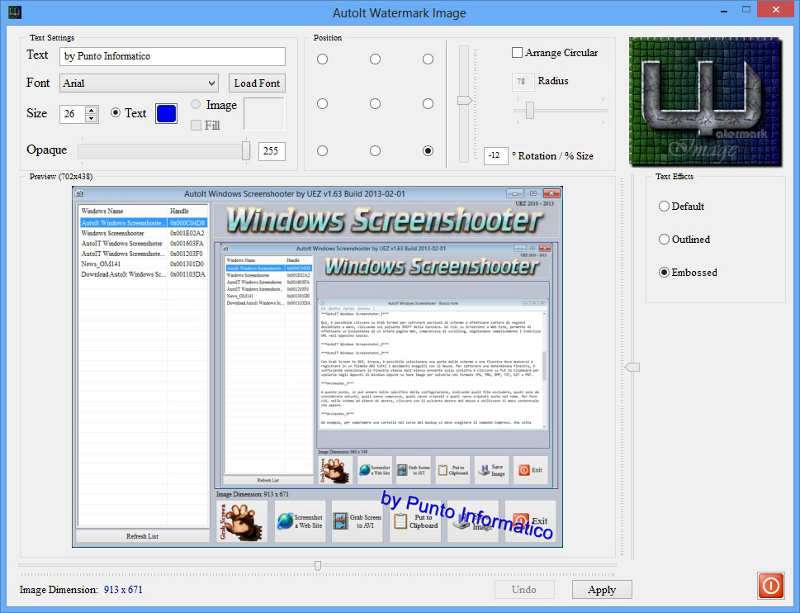Select the Embossed text effect
800x613 pixels.
pyautogui.click(x=664, y=272)
